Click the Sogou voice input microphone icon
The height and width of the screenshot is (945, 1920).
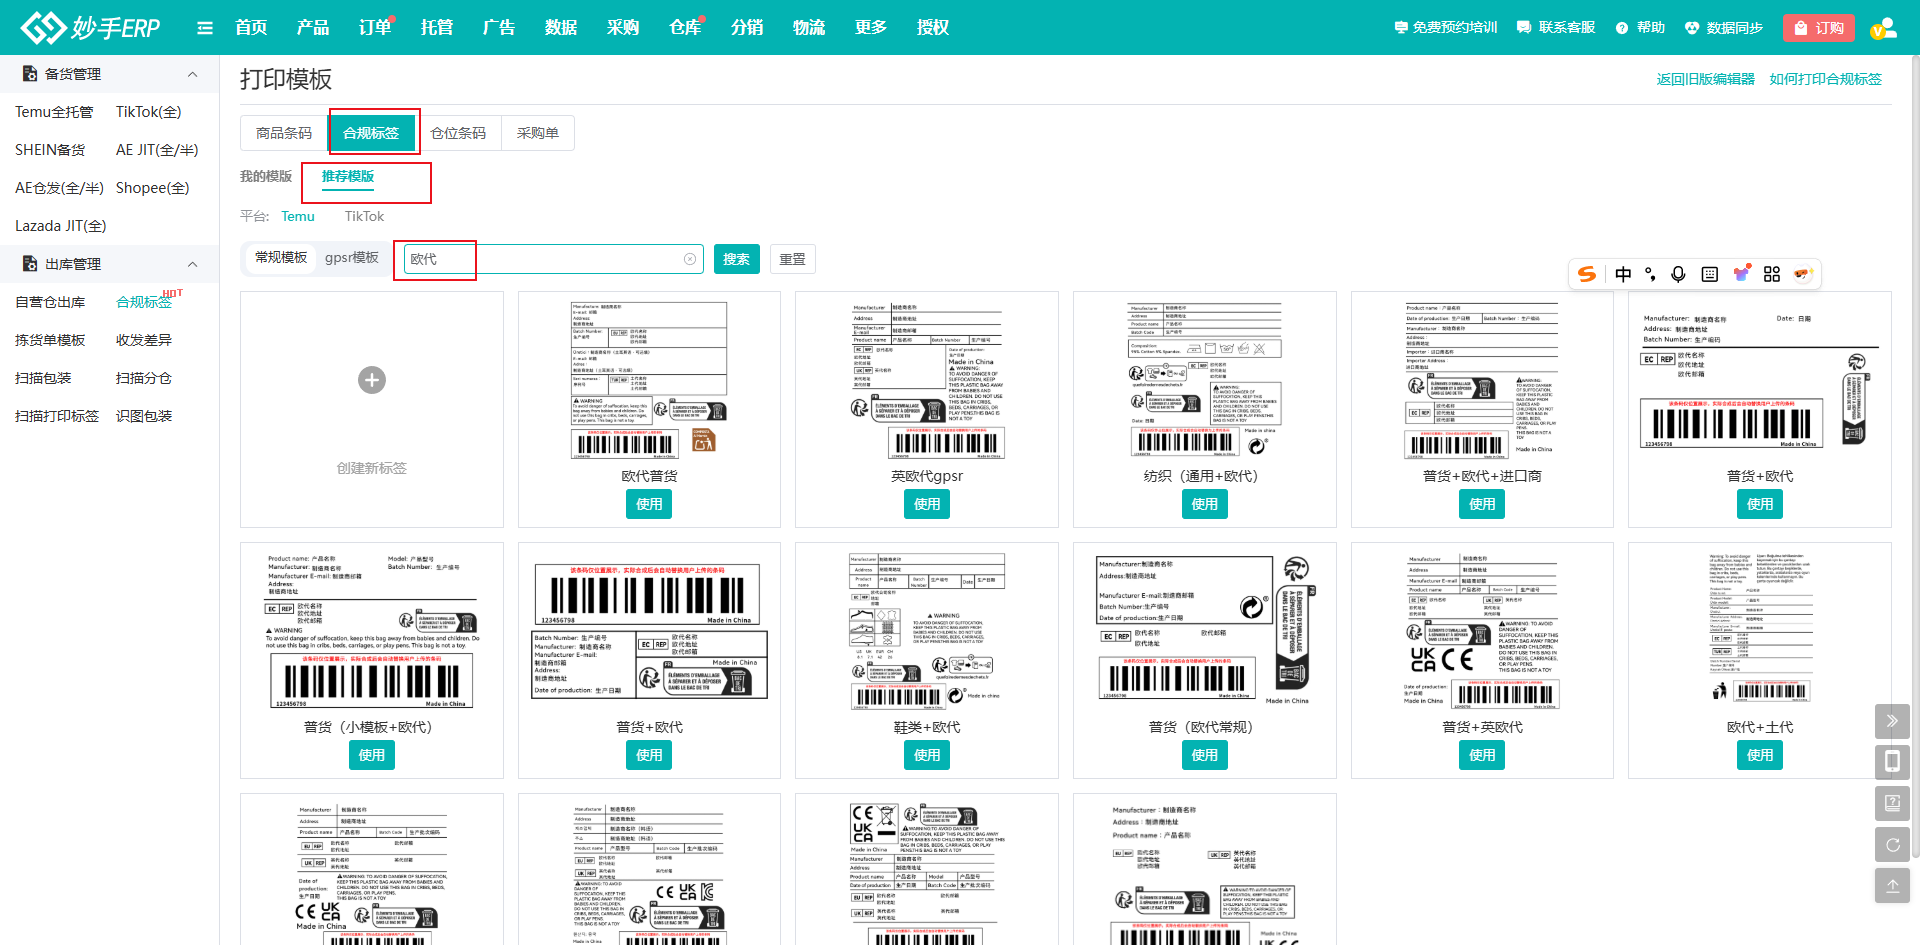[x=1678, y=274]
